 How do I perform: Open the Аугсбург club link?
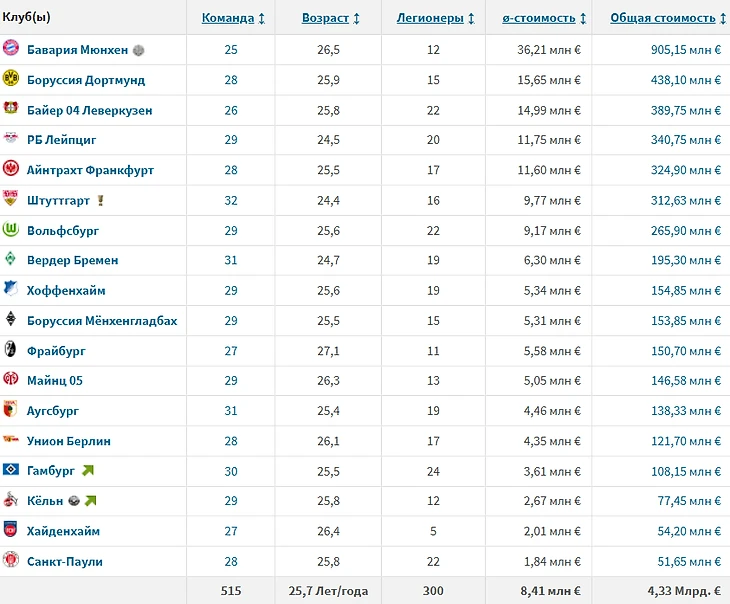tap(53, 411)
